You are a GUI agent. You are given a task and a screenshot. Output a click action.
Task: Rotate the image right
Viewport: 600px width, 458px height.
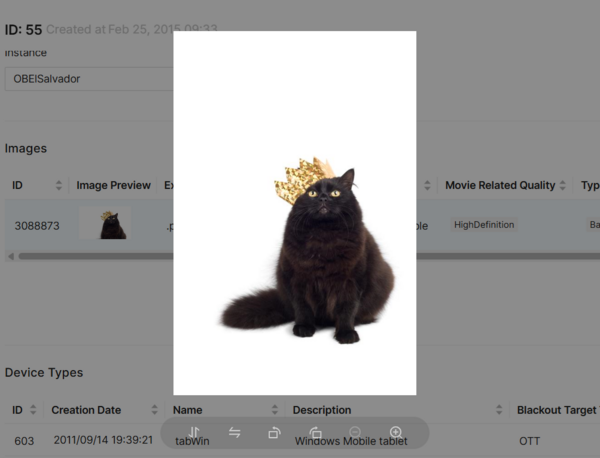315,432
